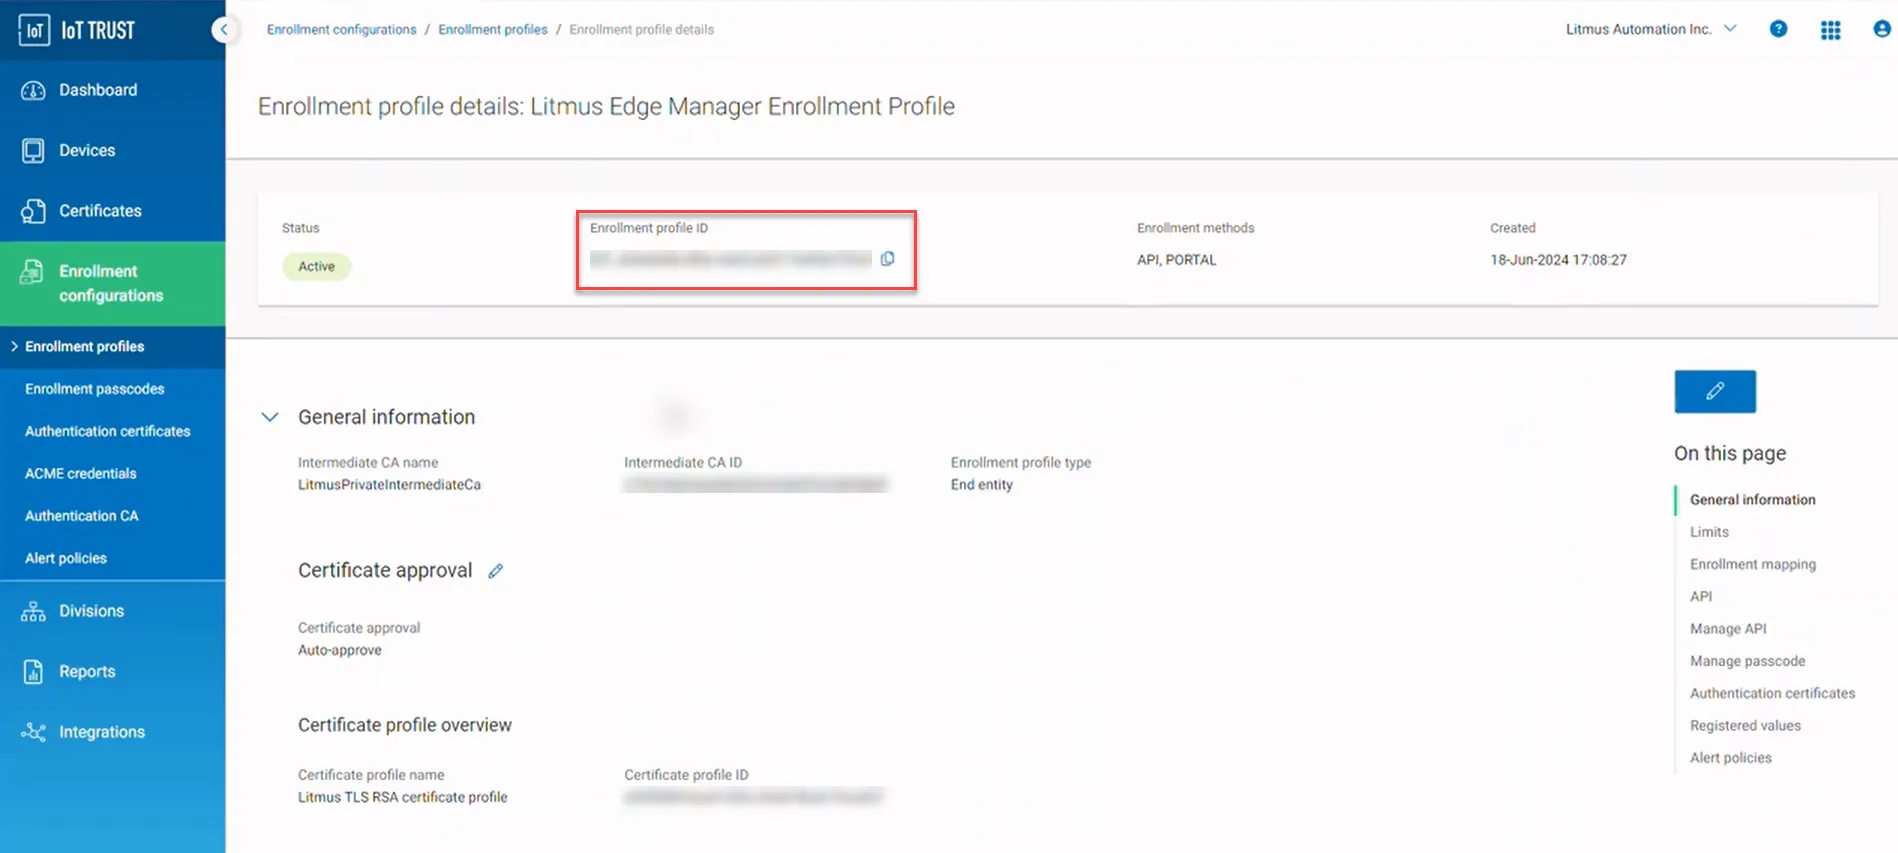This screenshot has height=853, width=1898.
Task: Click the Divisions hierarchy icon
Action: coord(33,611)
